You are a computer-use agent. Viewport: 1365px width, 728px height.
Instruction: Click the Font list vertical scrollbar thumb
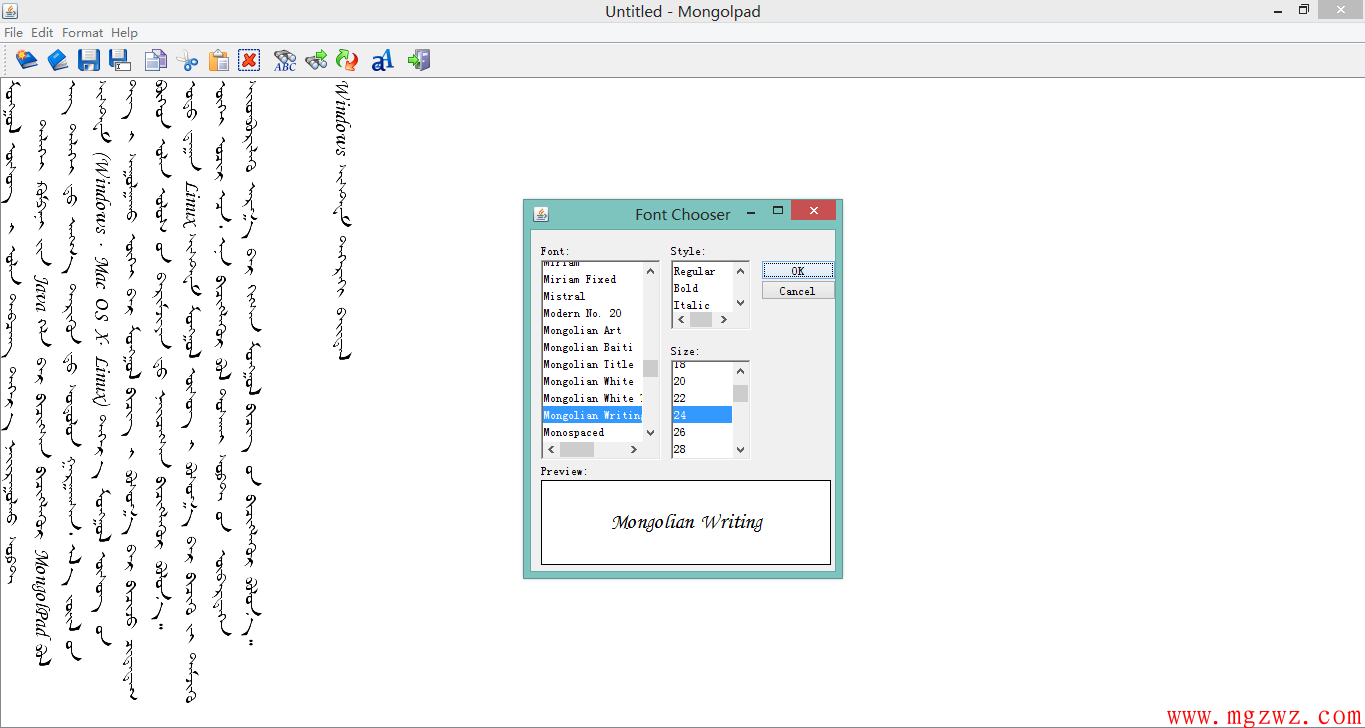click(x=651, y=368)
